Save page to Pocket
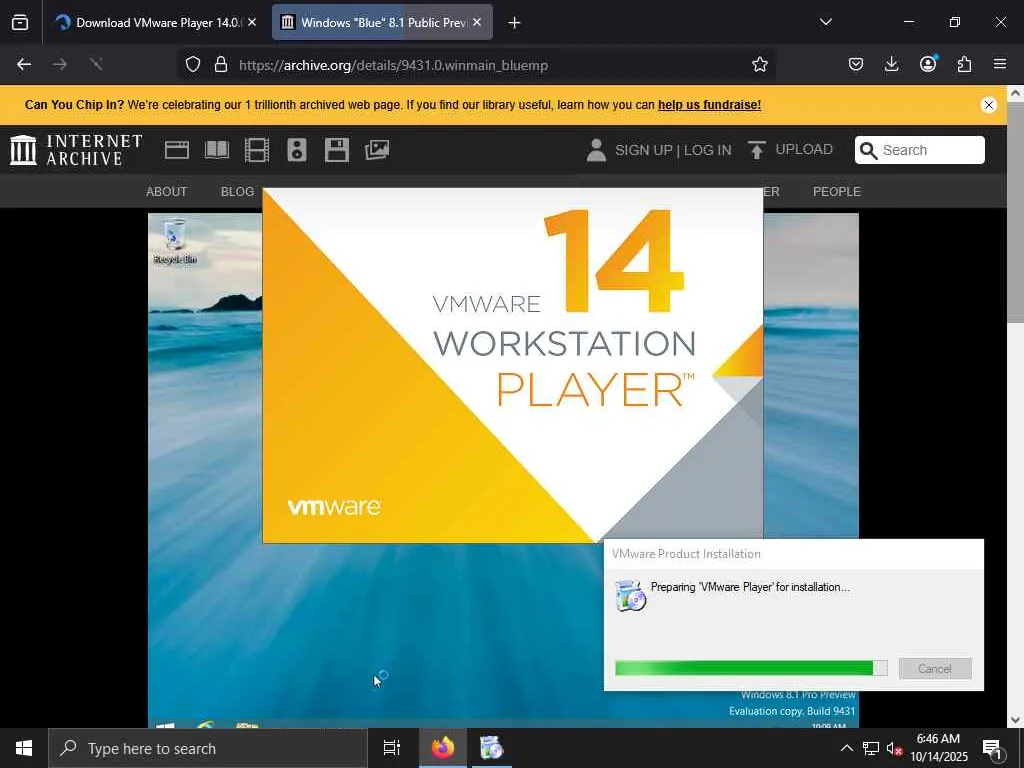1024x768 pixels. (x=856, y=64)
